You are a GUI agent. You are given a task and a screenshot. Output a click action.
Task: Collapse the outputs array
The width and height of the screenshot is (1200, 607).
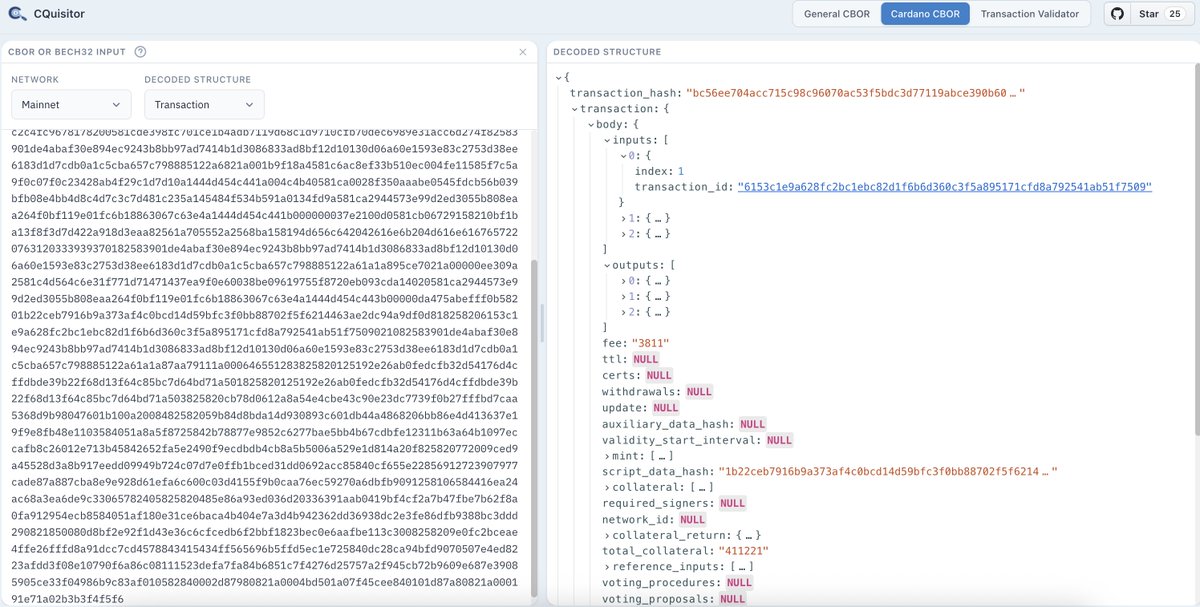tap(606, 265)
